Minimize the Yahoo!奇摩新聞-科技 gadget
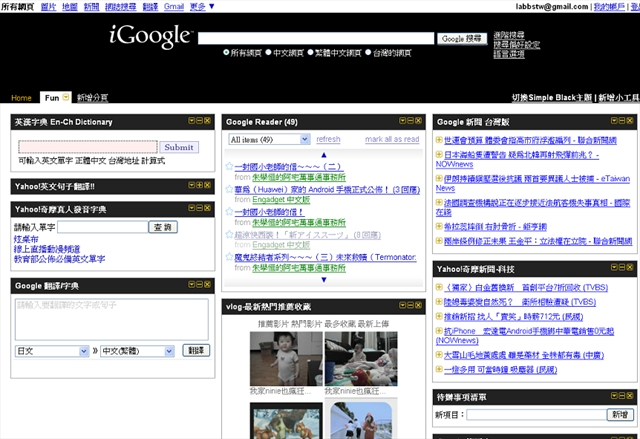Viewport: 640px width, 439px height. (x=622, y=267)
